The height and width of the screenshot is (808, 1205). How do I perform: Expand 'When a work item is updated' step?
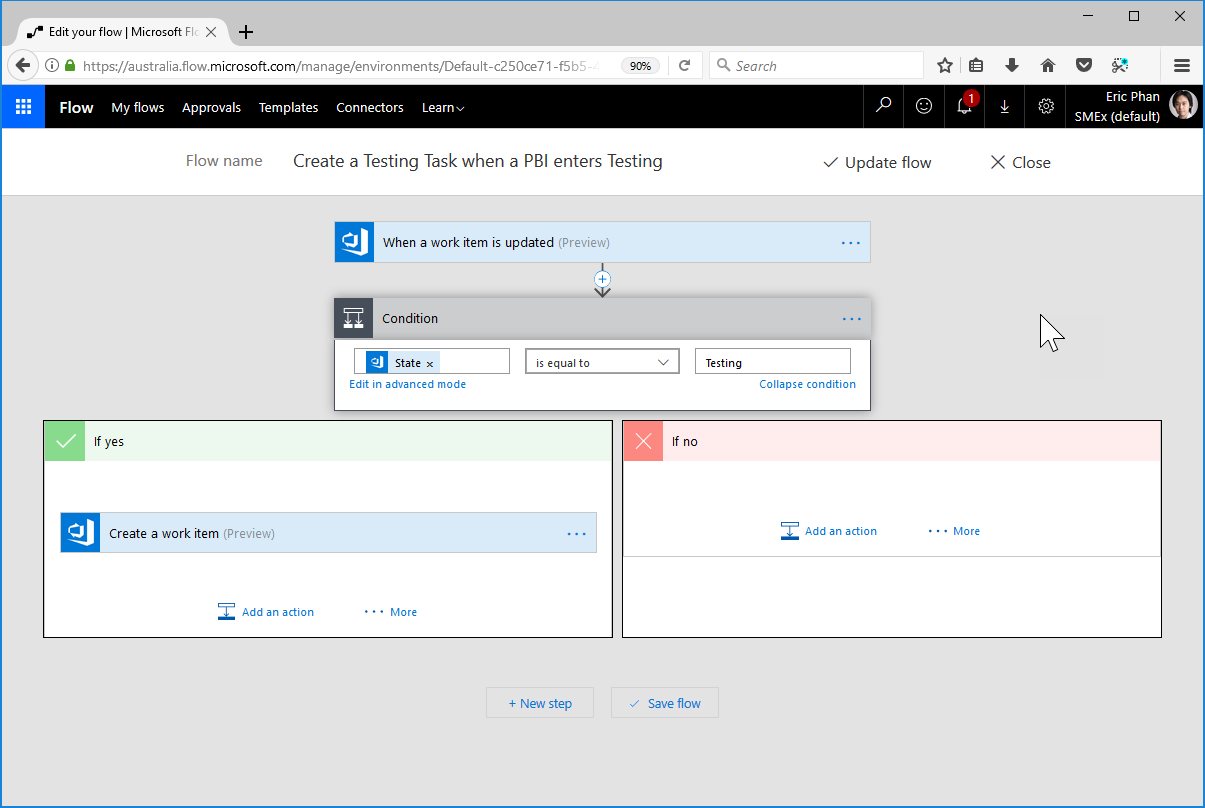[602, 242]
